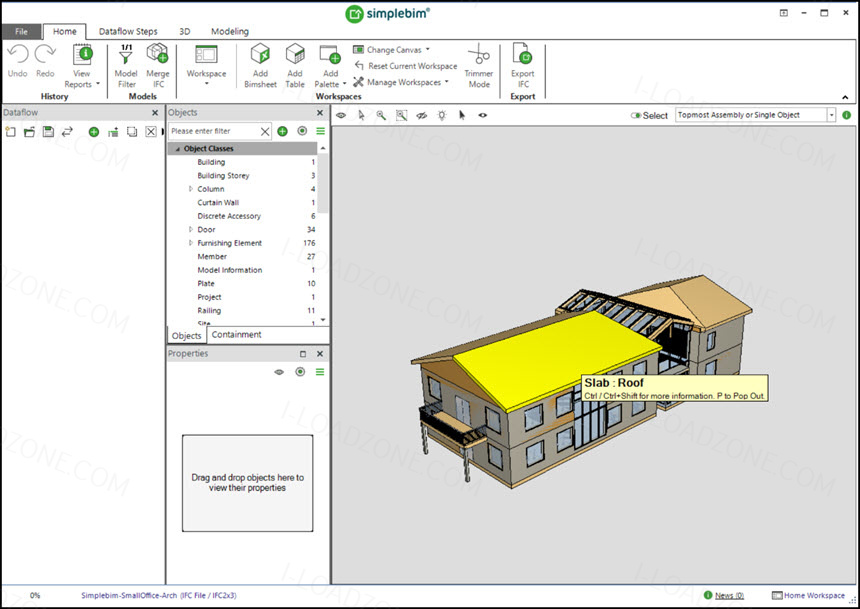The image size is (860, 609).
Task: Click Open dataflow folder icon
Action: click(x=29, y=132)
